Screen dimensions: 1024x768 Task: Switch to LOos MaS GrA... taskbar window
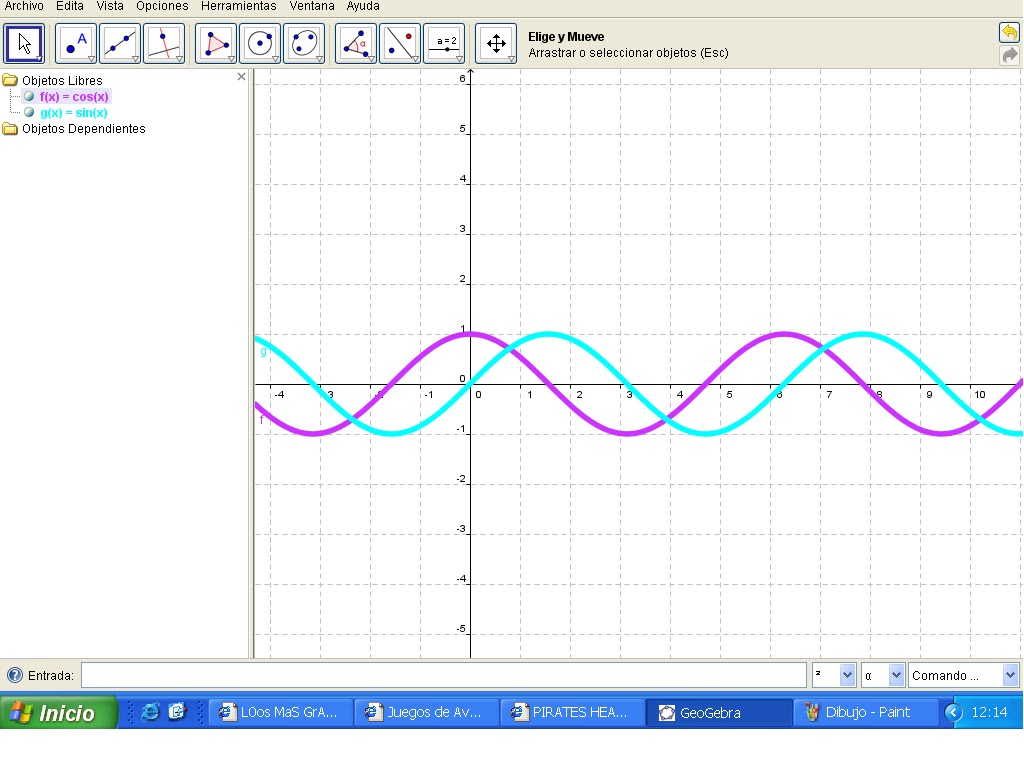tap(280, 712)
